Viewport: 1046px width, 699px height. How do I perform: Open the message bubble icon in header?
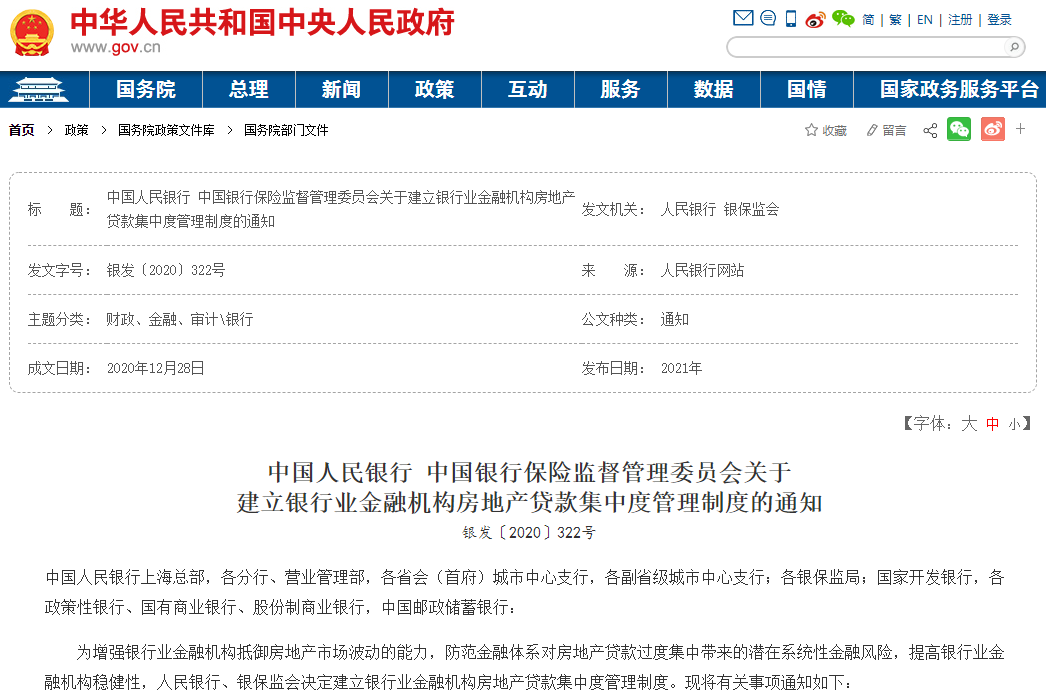(x=768, y=19)
